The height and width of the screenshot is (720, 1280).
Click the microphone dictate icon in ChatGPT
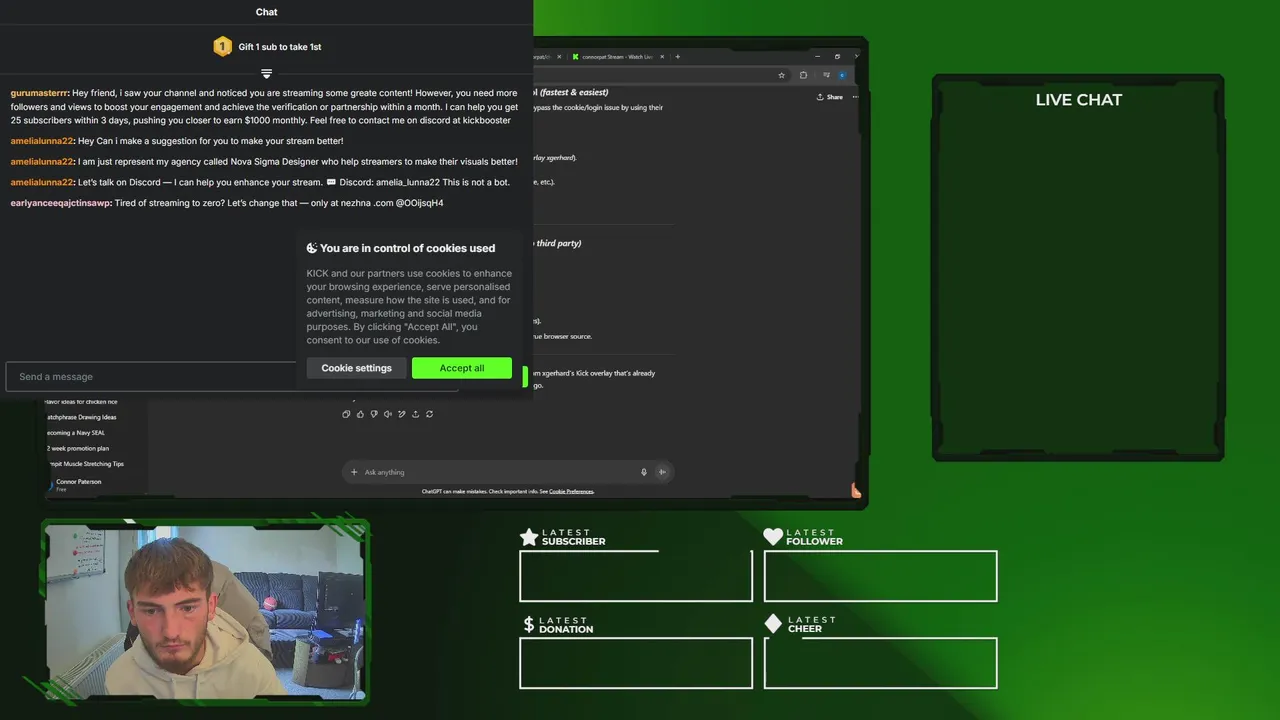click(644, 472)
